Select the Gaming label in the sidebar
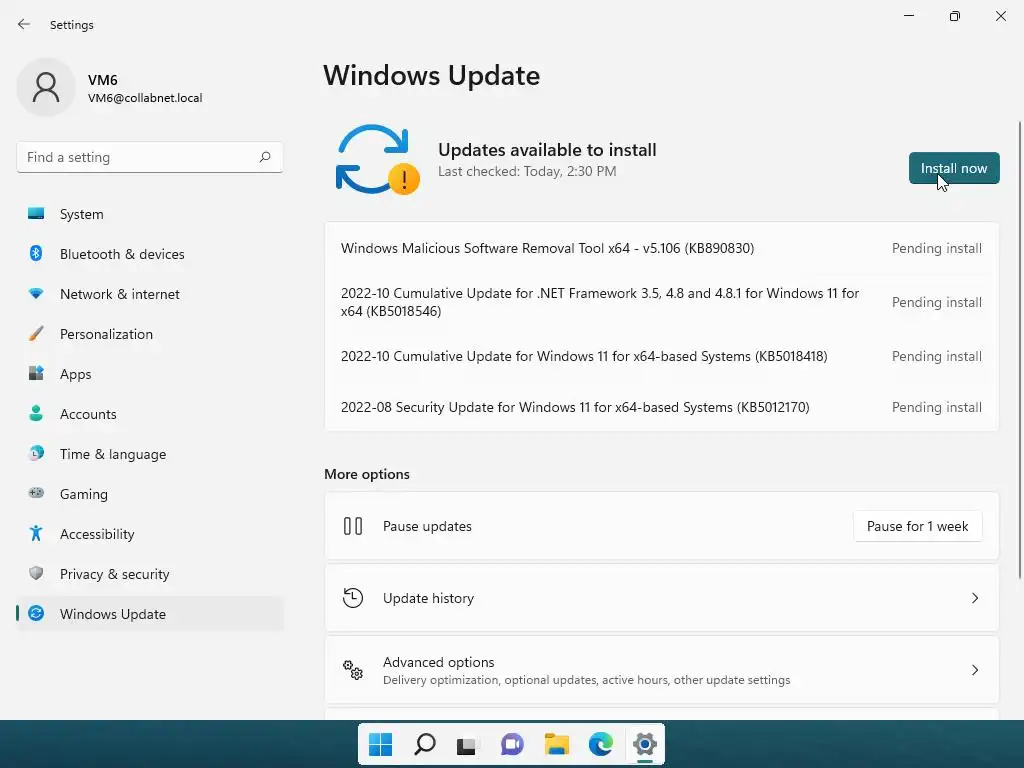Screen dimensions: 1024x768 (x=84, y=494)
